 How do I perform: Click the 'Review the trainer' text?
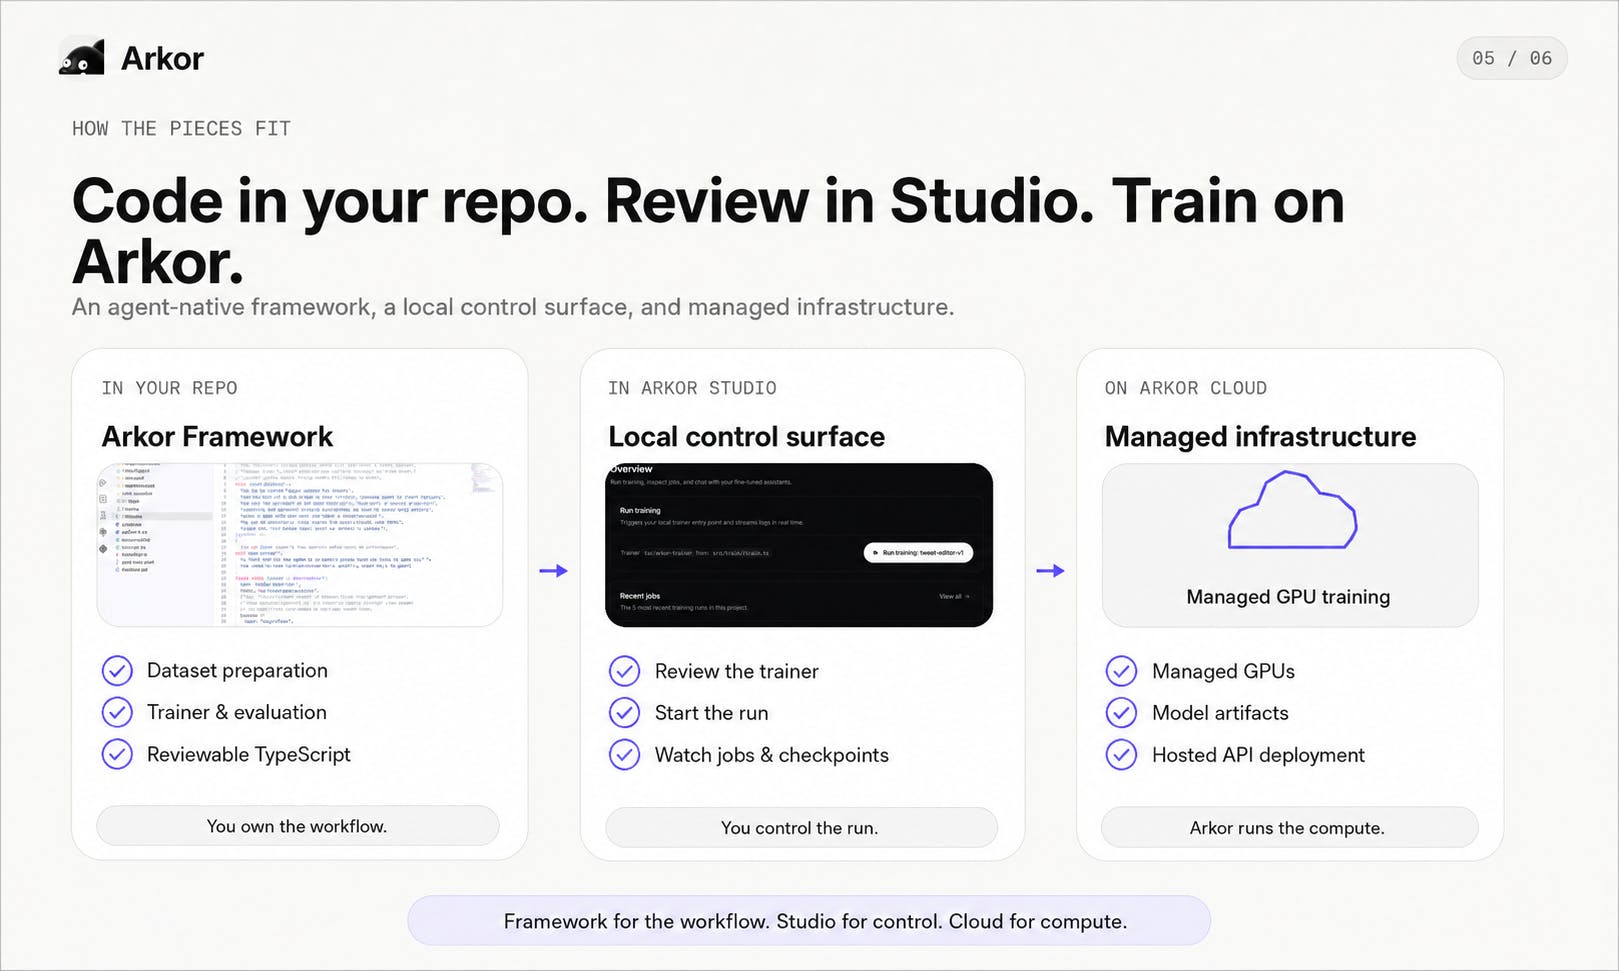(737, 671)
